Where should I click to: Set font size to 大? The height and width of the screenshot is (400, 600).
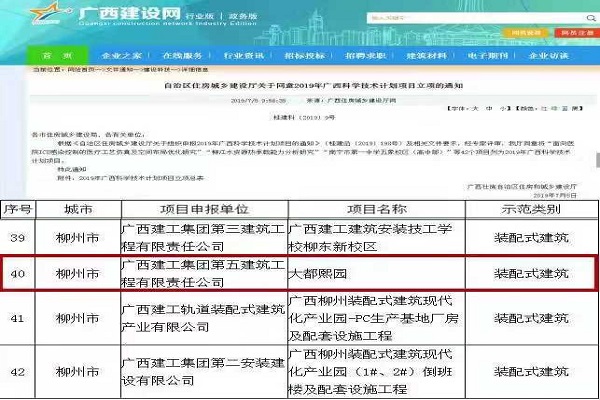[x=475, y=108]
